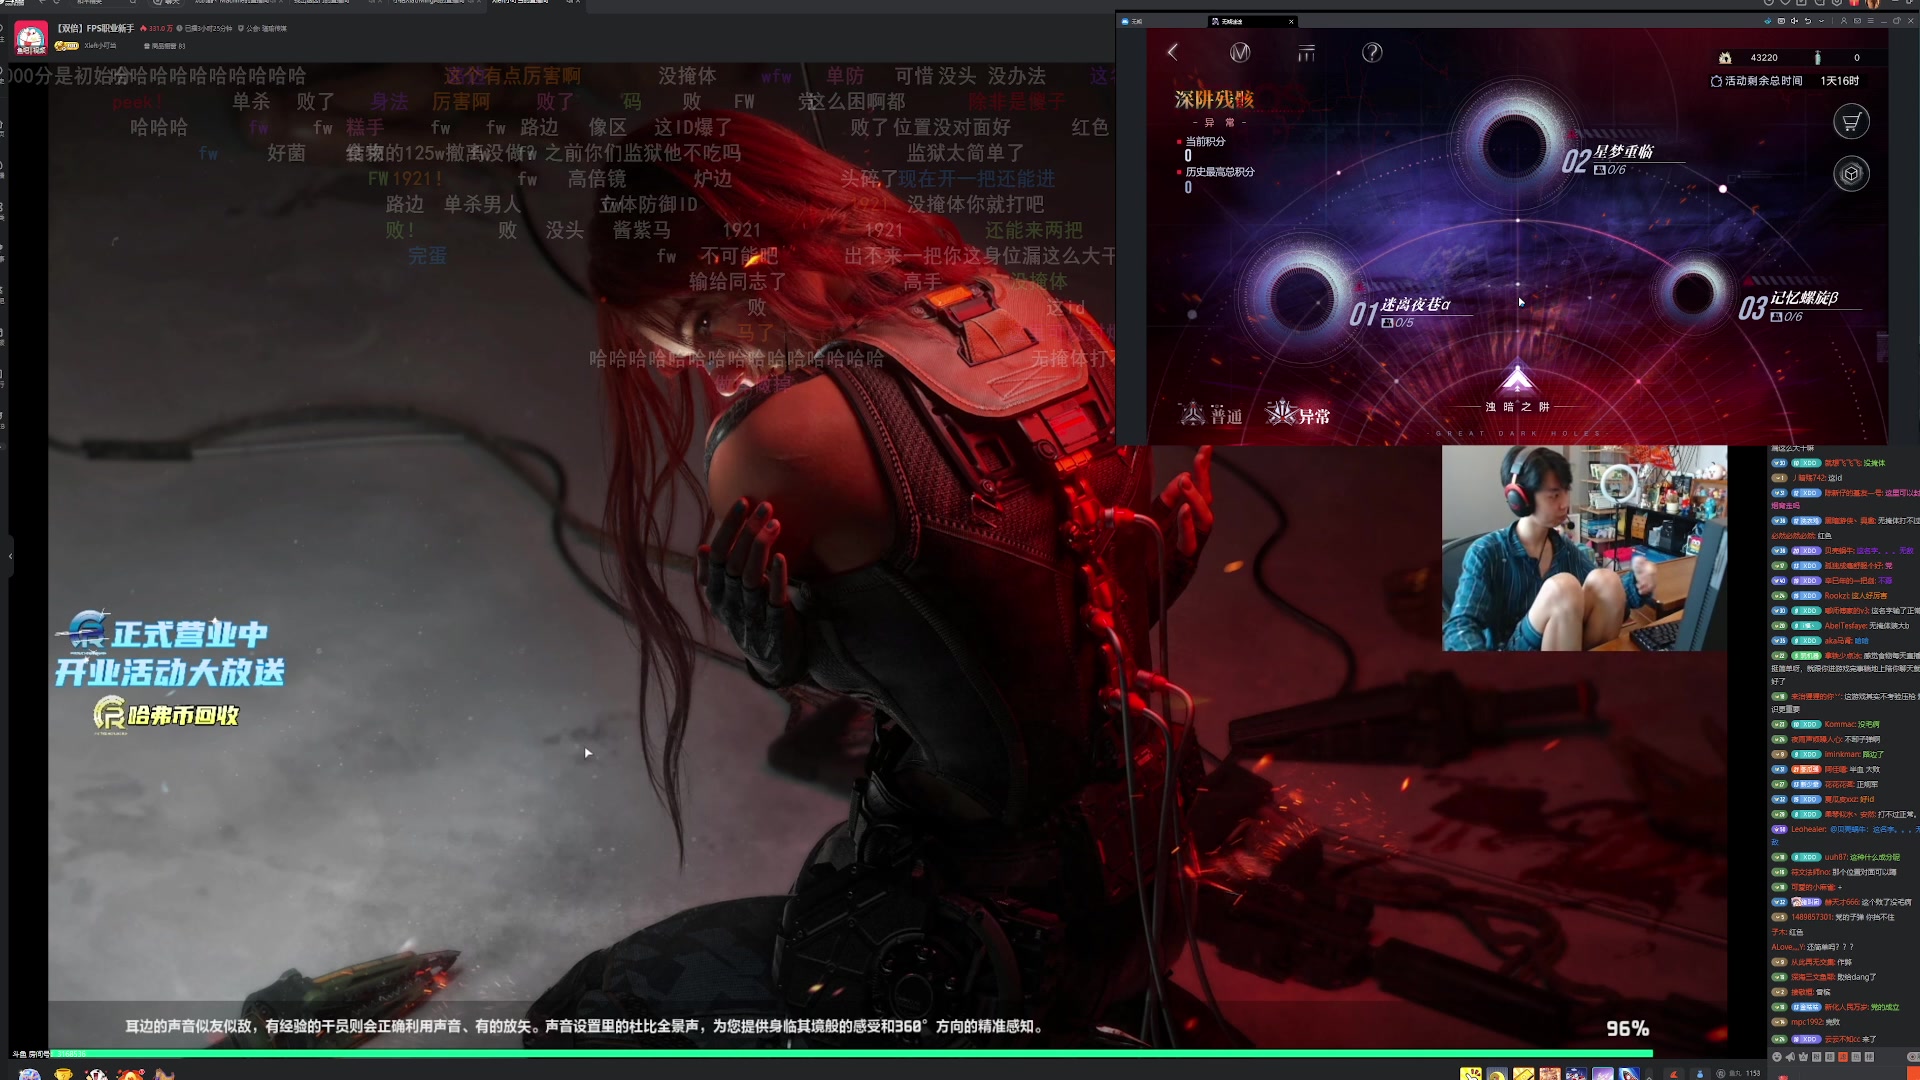Go back using the game's back arrow
The image size is (1920, 1080).
1172,51
